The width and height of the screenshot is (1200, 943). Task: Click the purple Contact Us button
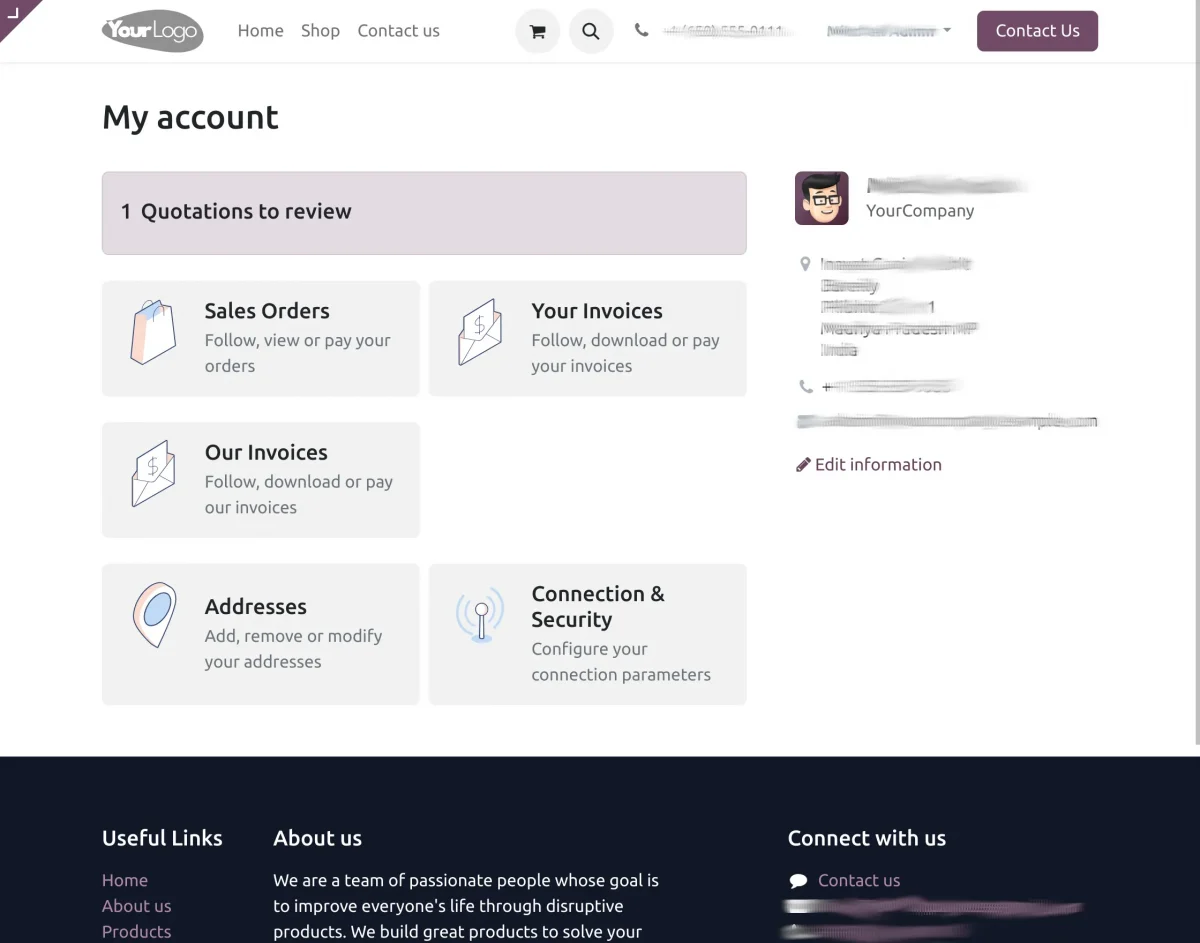(x=1037, y=31)
